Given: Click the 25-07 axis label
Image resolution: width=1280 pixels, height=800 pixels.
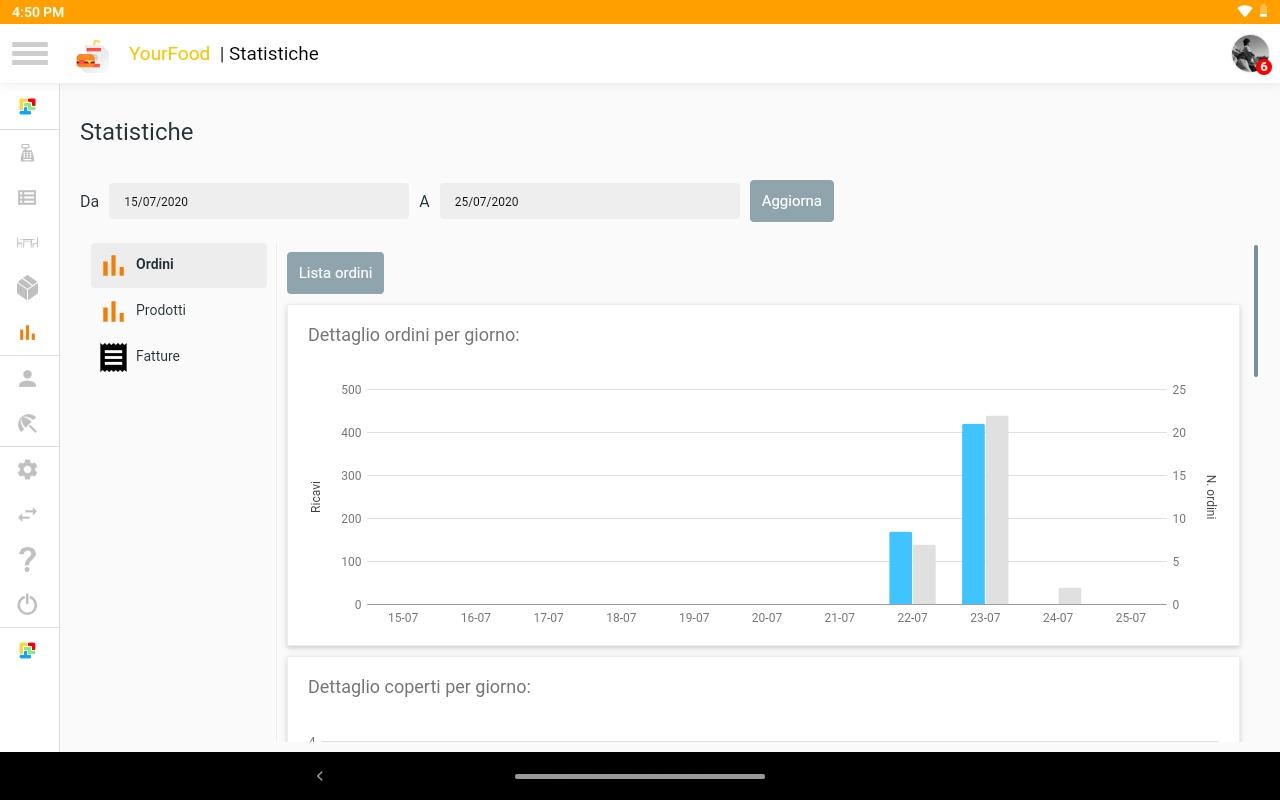Looking at the screenshot, I should (x=1131, y=618).
